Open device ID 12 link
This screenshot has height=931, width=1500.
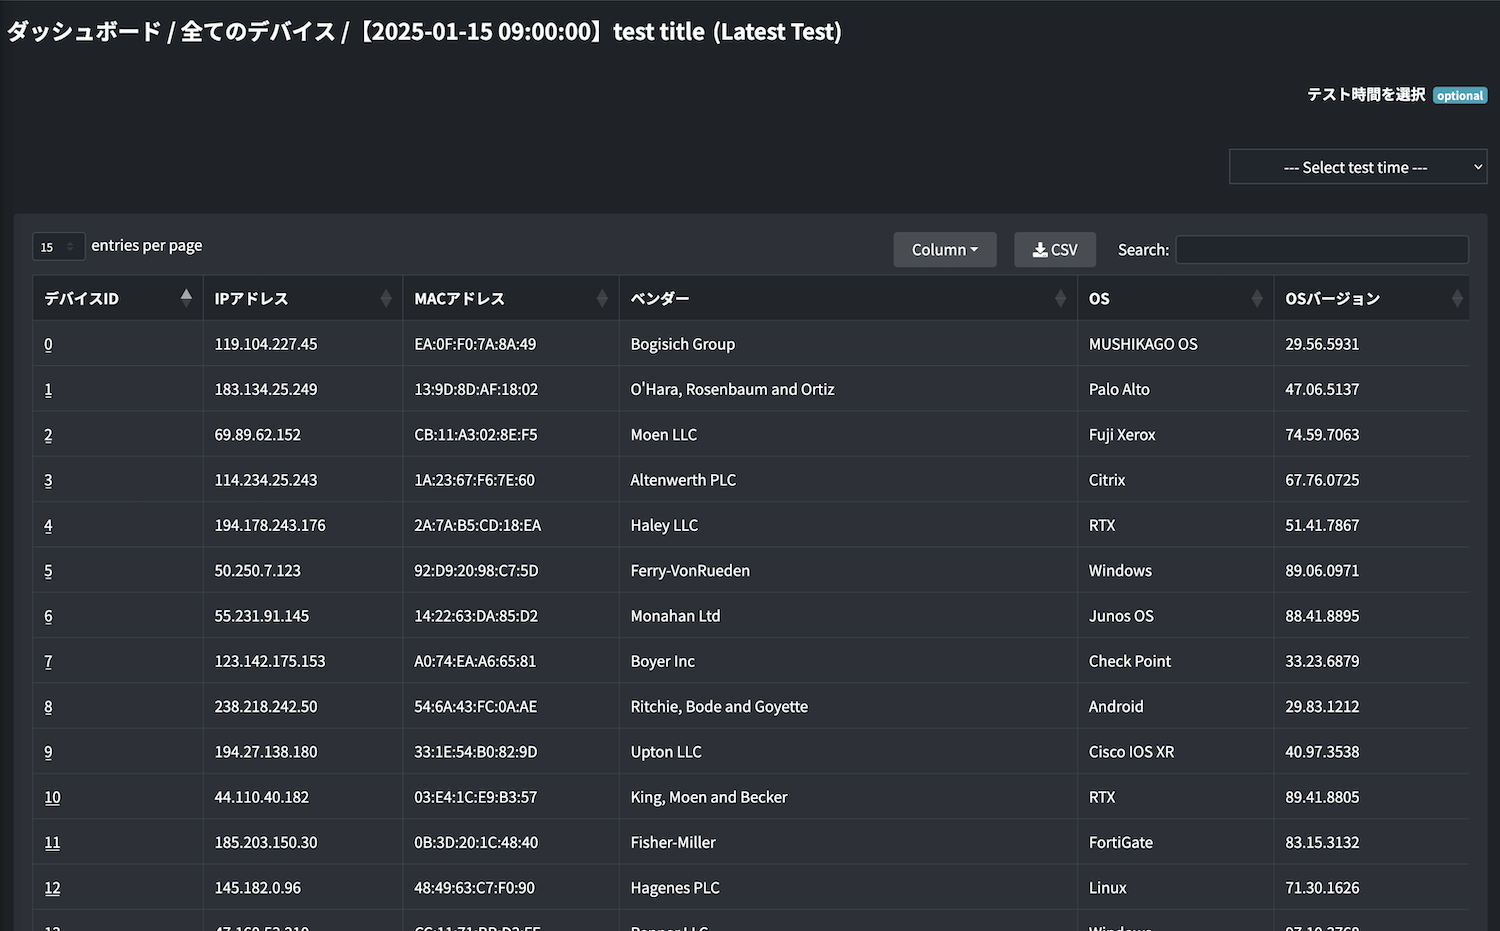(x=52, y=888)
